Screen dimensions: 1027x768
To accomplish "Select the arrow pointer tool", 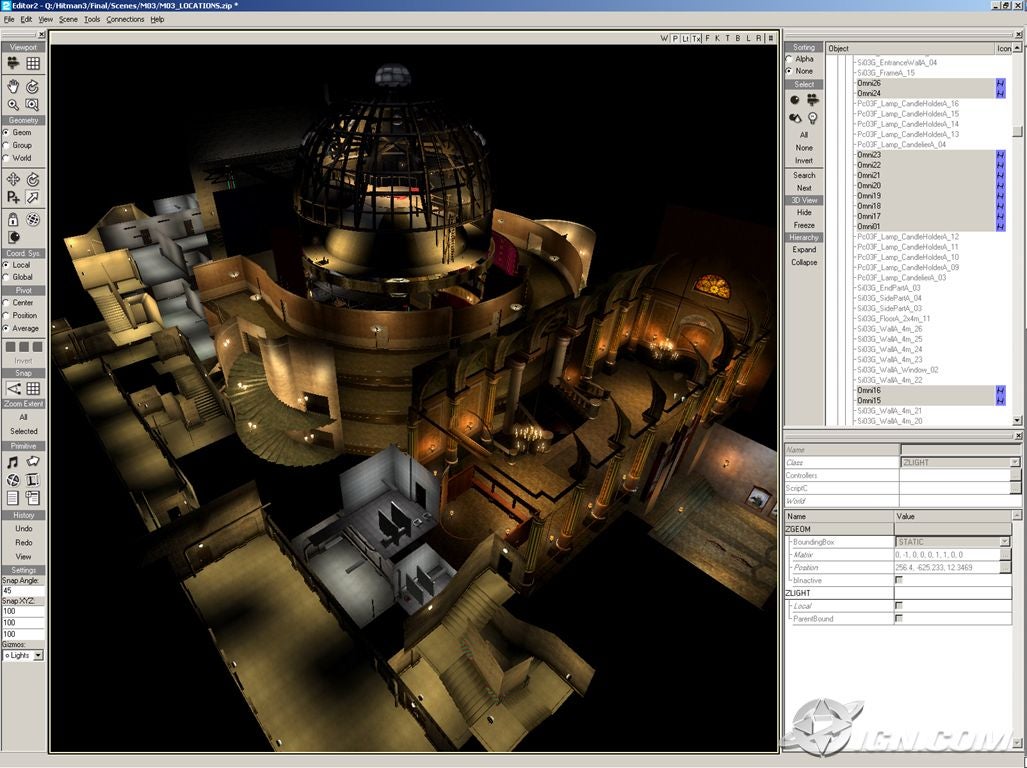I will 33,196.
